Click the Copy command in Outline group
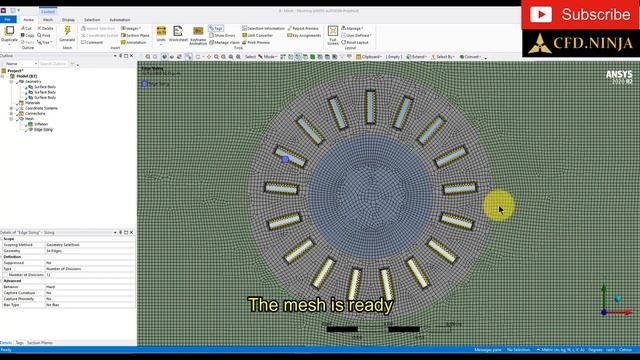The height and width of the screenshot is (360, 640). click(27, 35)
